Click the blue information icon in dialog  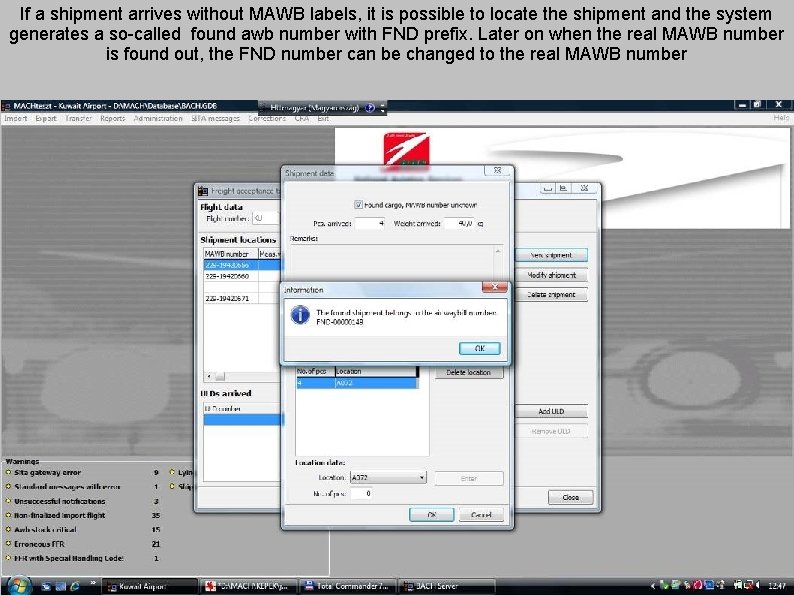tap(300, 314)
